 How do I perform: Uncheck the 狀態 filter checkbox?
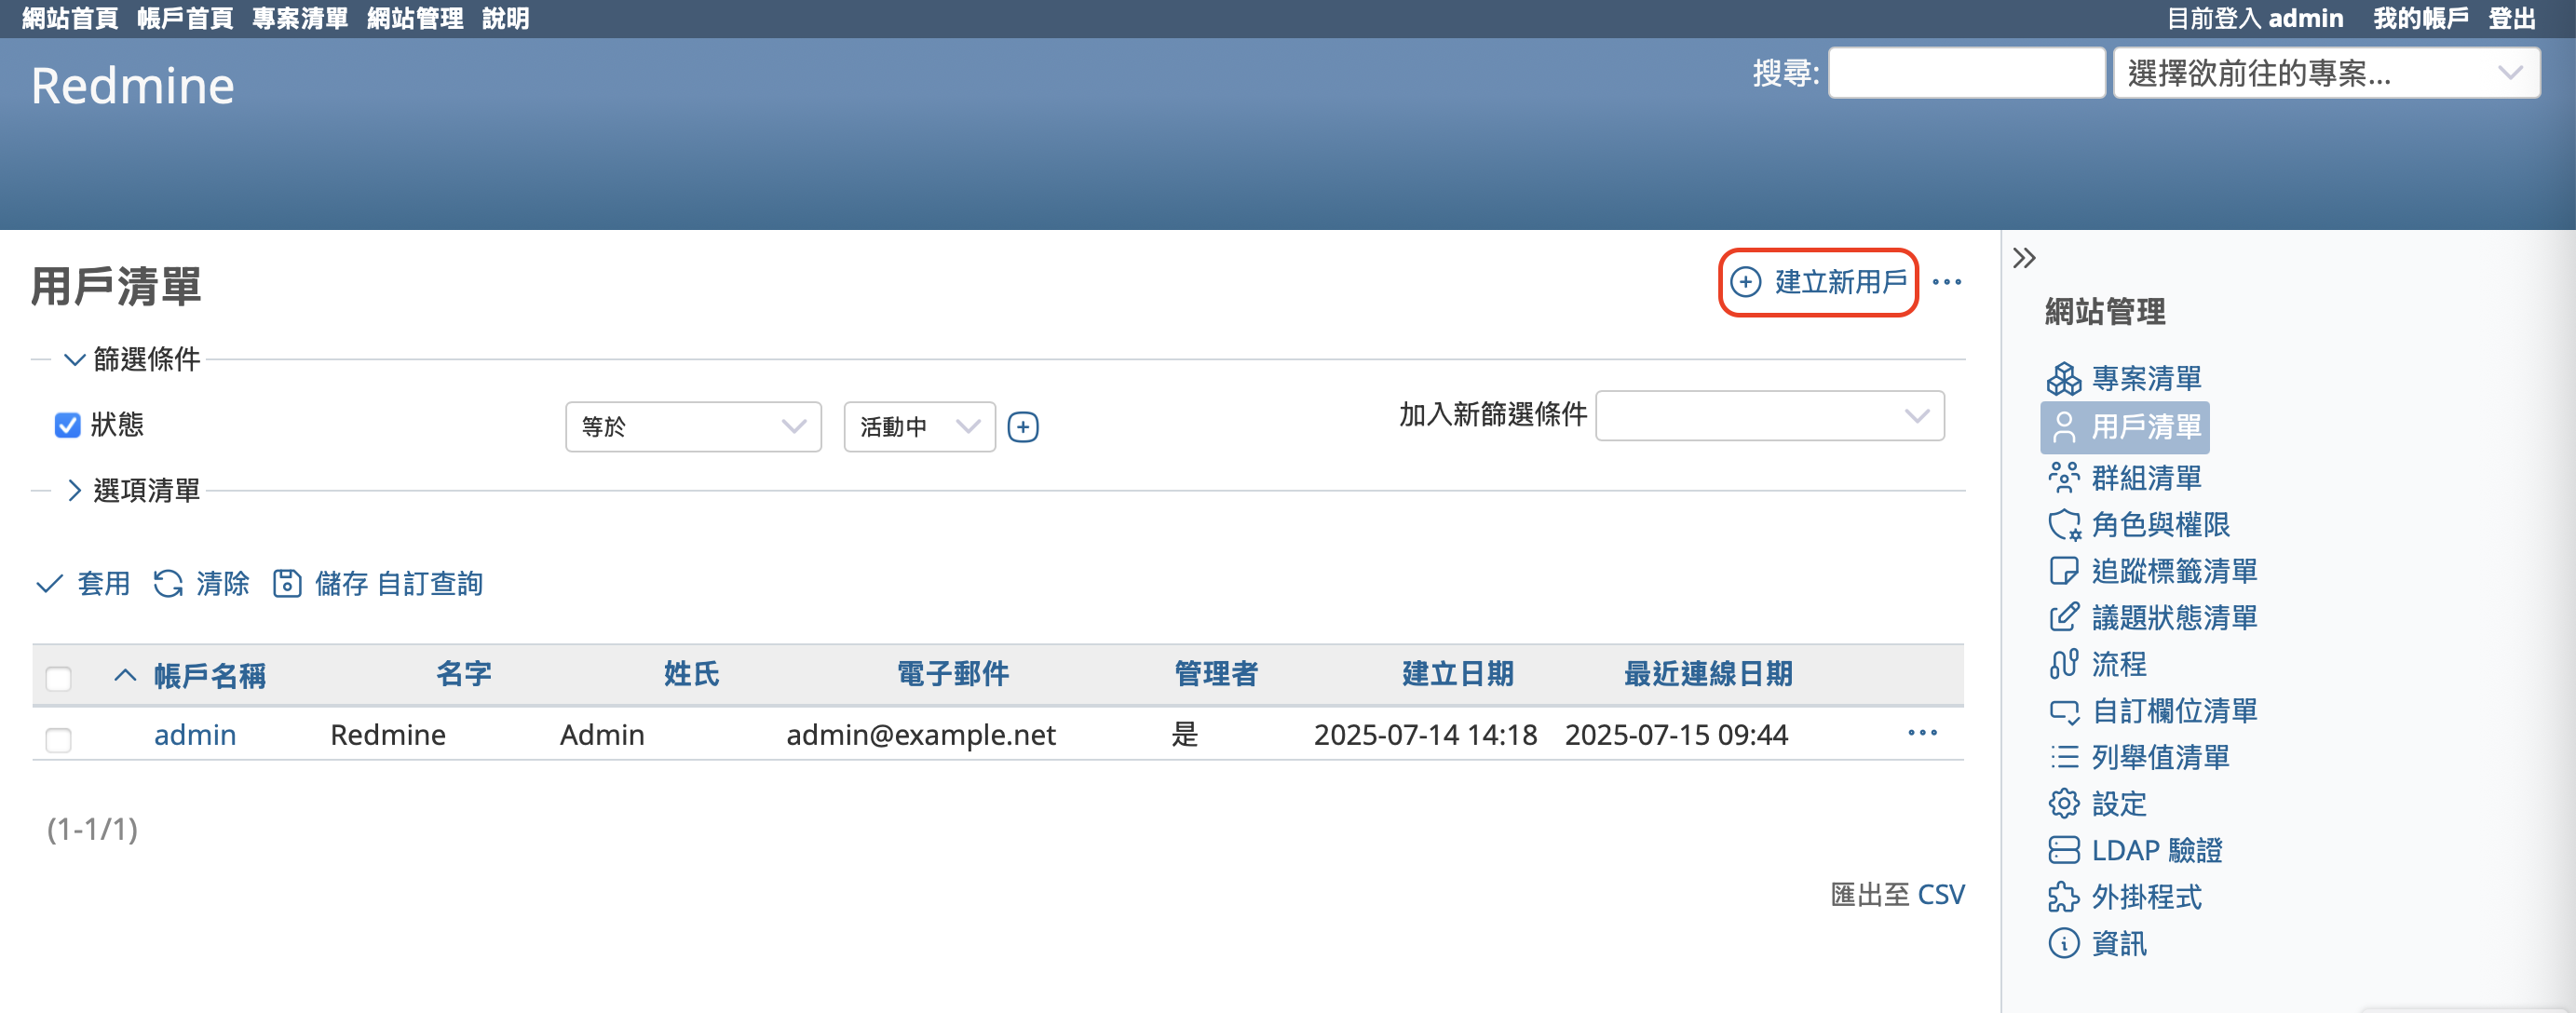click(x=67, y=425)
